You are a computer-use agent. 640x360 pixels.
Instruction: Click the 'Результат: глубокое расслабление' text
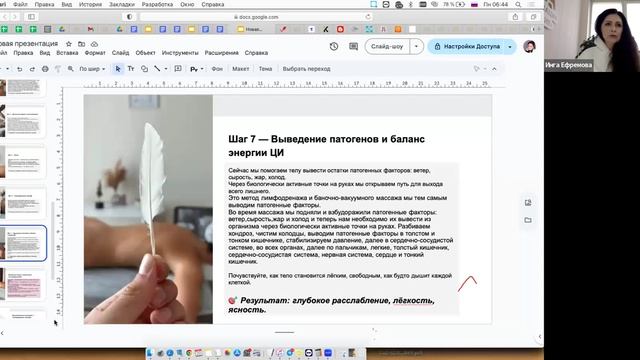pos(331,305)
